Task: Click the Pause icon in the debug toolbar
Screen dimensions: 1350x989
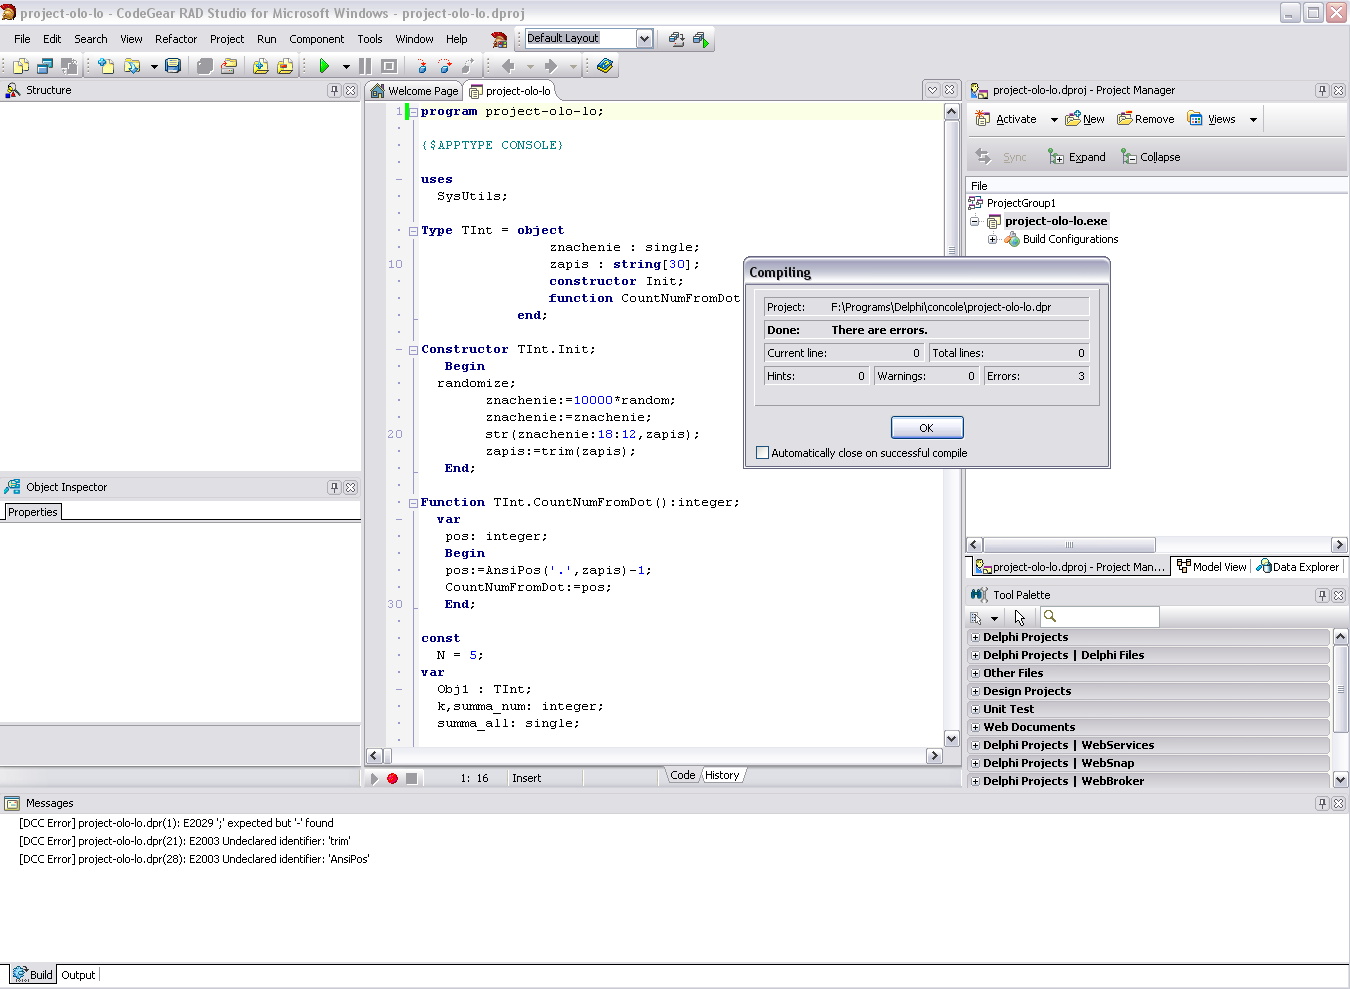Action: click(x=365, y=66)
